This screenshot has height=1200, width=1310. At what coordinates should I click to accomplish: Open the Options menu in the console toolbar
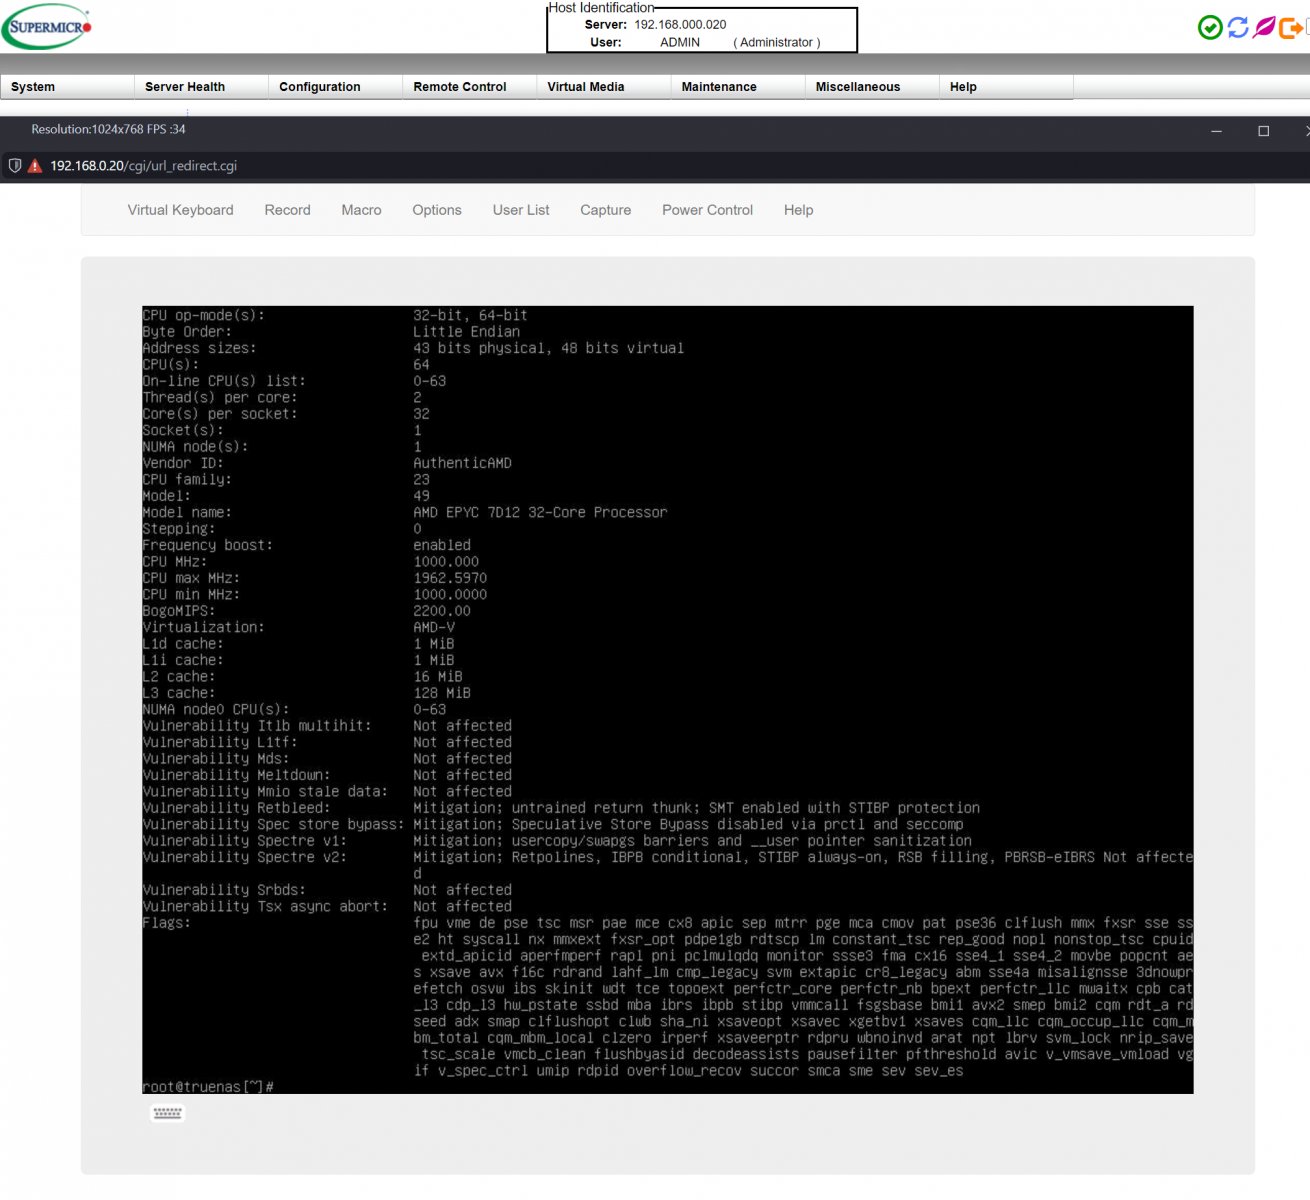[x=437, y=210]
